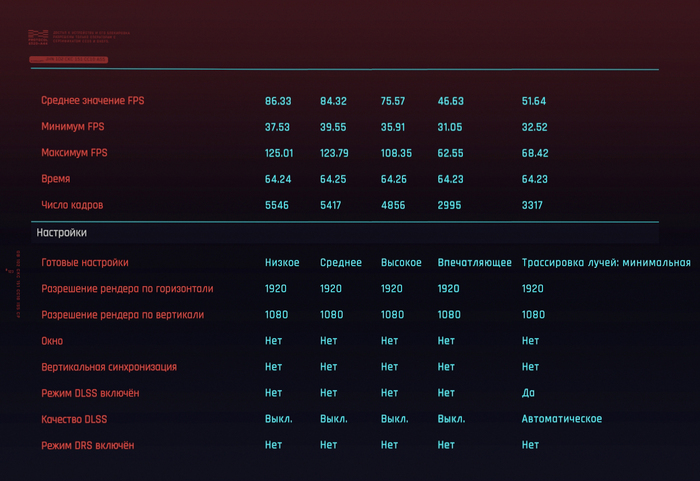Screen dimensions: 700x481
Task: Click Нет for Окно in Низкое column
Action: (x=273, y=341)
